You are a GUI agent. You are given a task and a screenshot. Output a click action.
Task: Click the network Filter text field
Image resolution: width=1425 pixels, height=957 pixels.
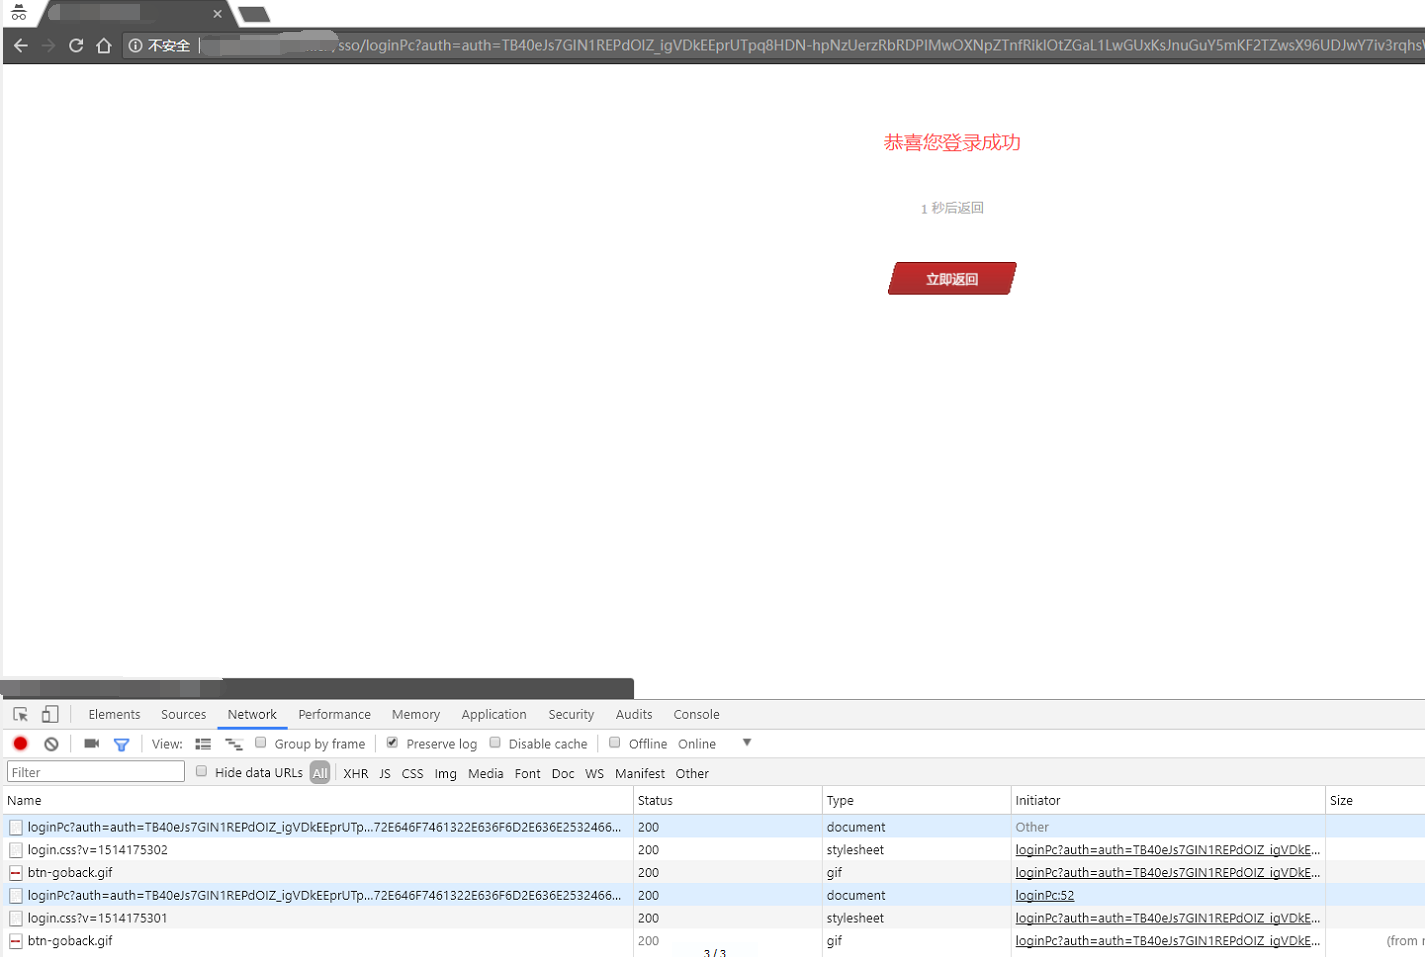[96, 772]
